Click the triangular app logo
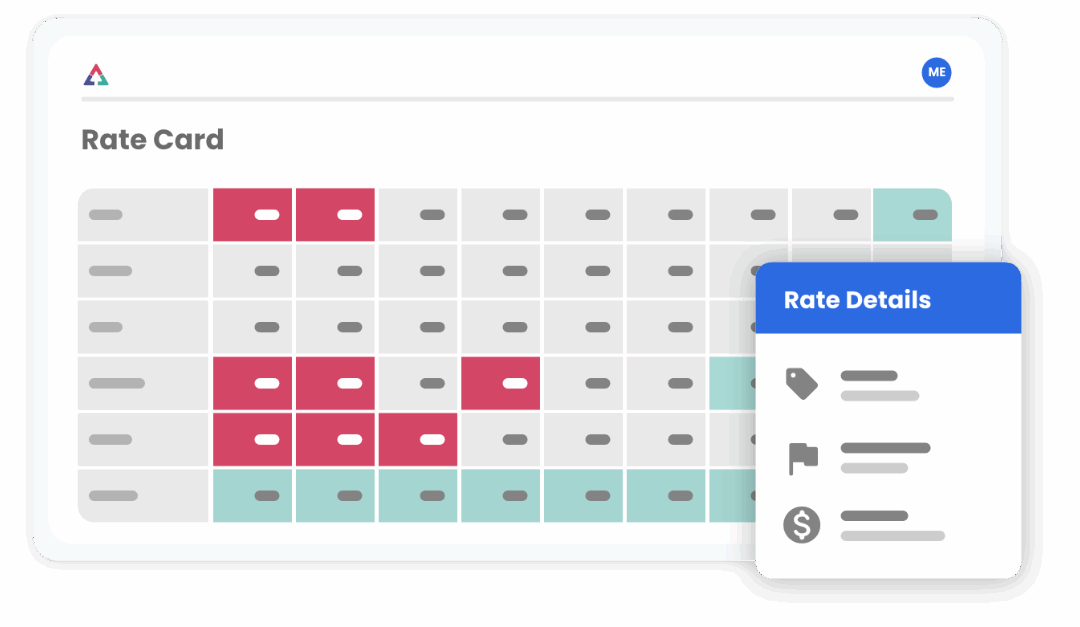Image resolution: width=1080 pixels, height=627 pixels. [x=96, y=74]
